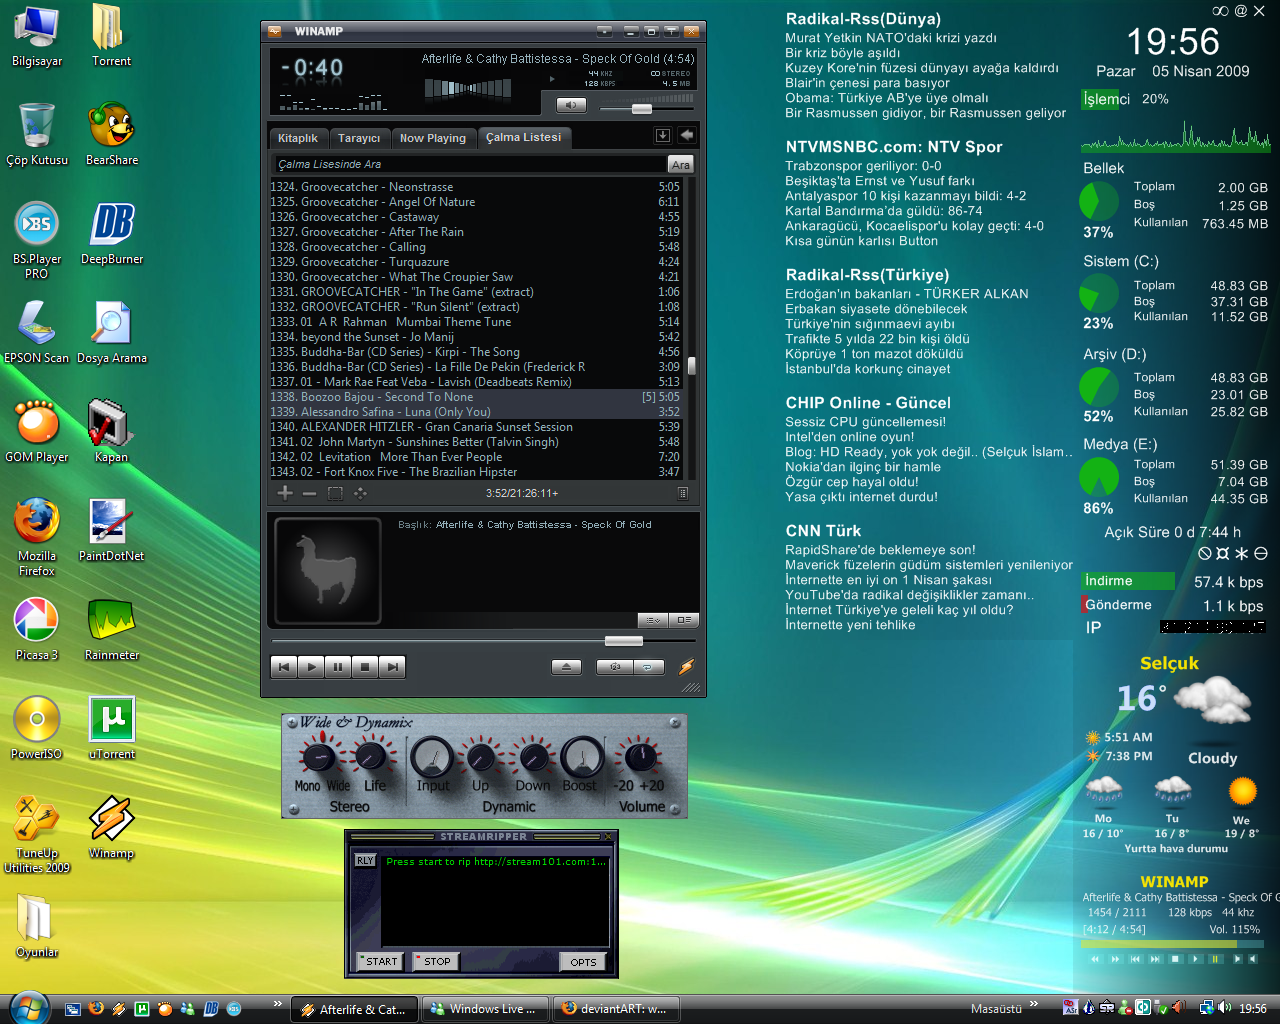The width and height of the screenshot is (1280, 1024).
Task: Open Winamp lightning bolt icon beside repeat button
Action: 686,667
